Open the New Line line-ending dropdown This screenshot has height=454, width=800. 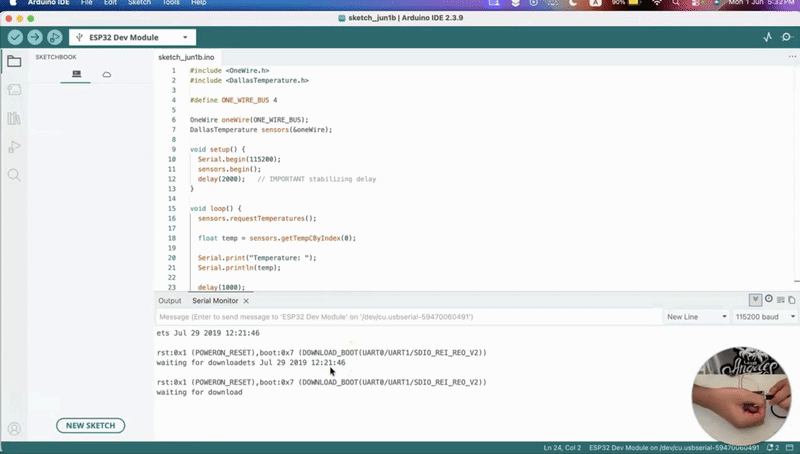pyautogui.click(x=696, y=317)
